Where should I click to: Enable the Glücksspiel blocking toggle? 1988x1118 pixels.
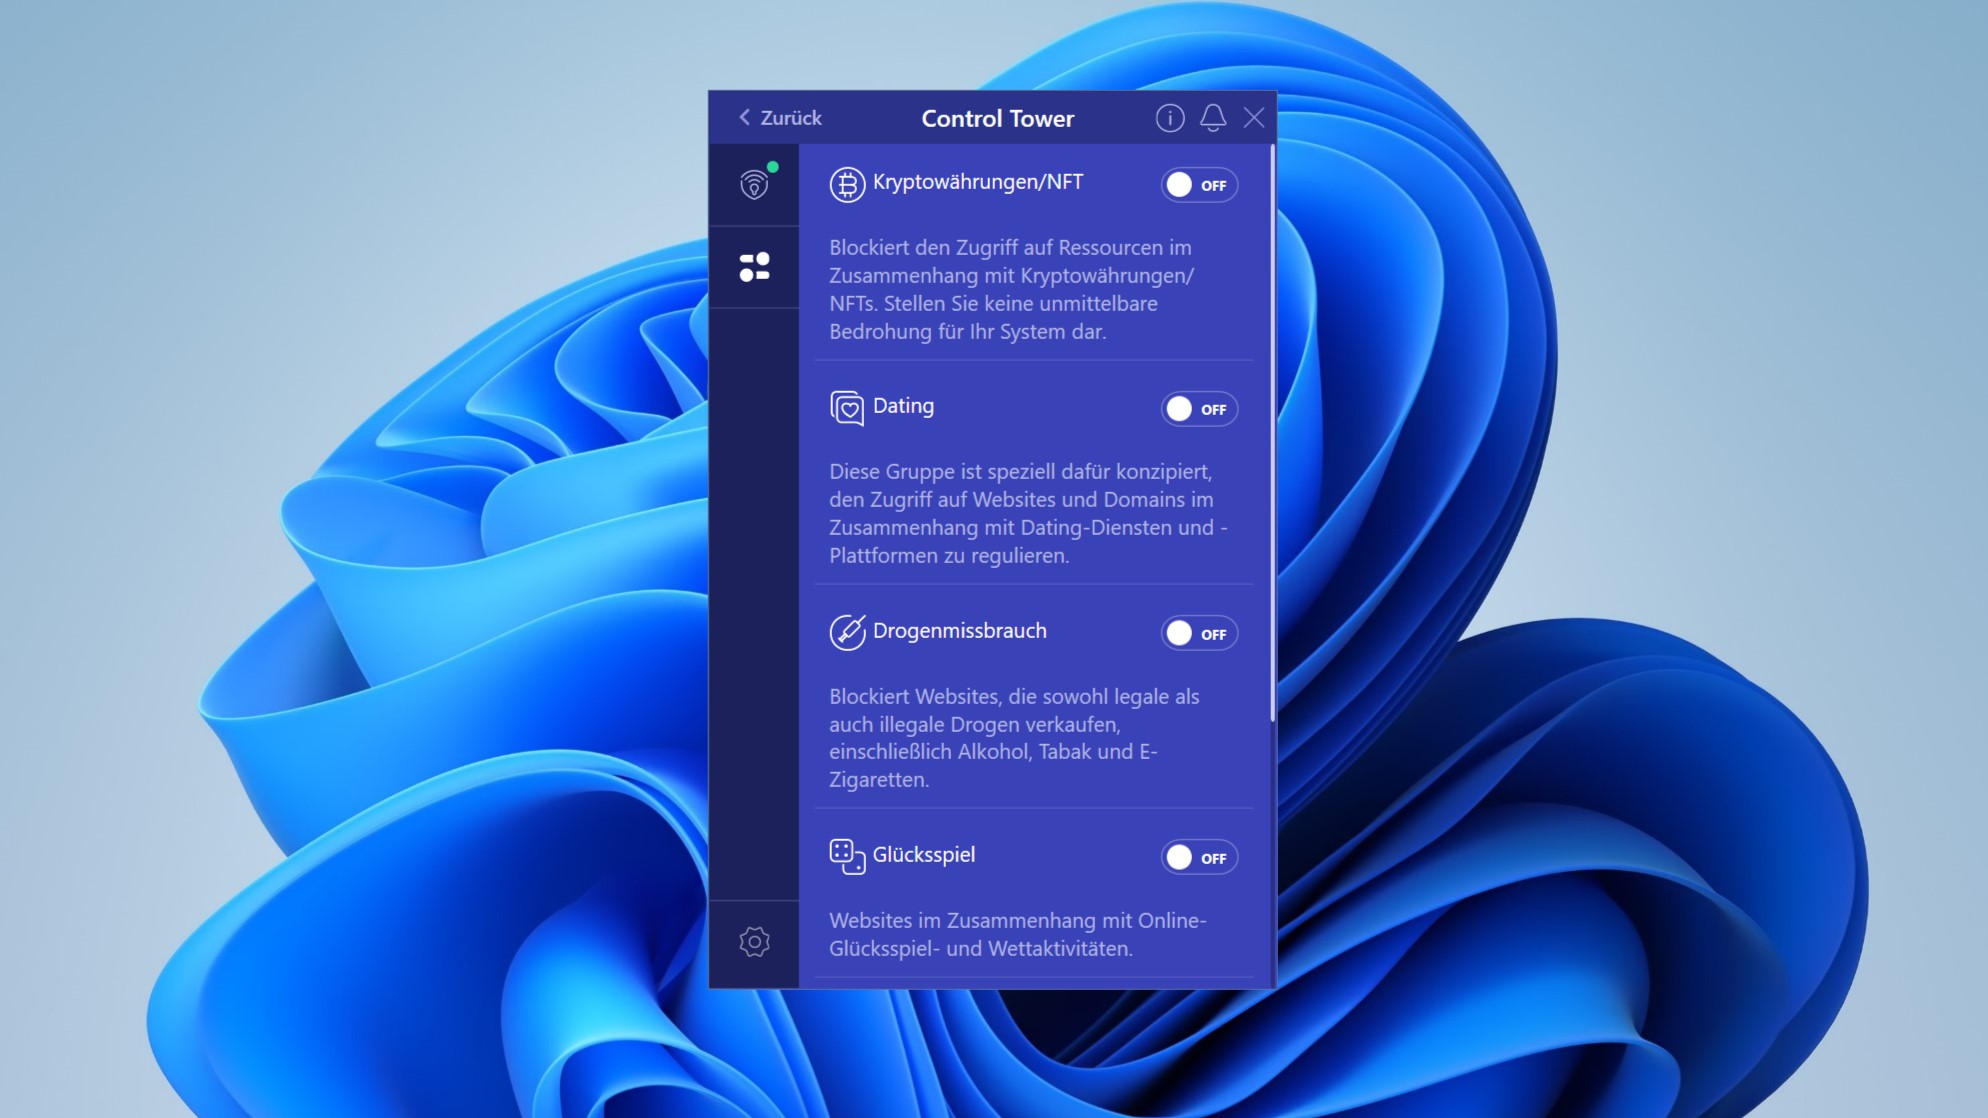(1199, 857)
